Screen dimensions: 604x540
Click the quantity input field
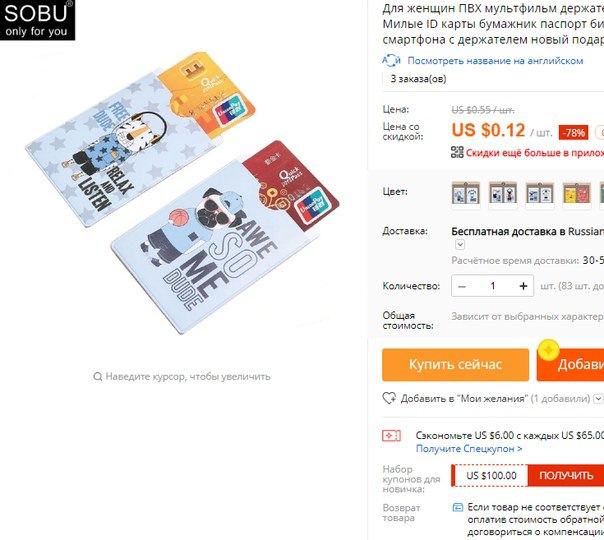point(492,286)
